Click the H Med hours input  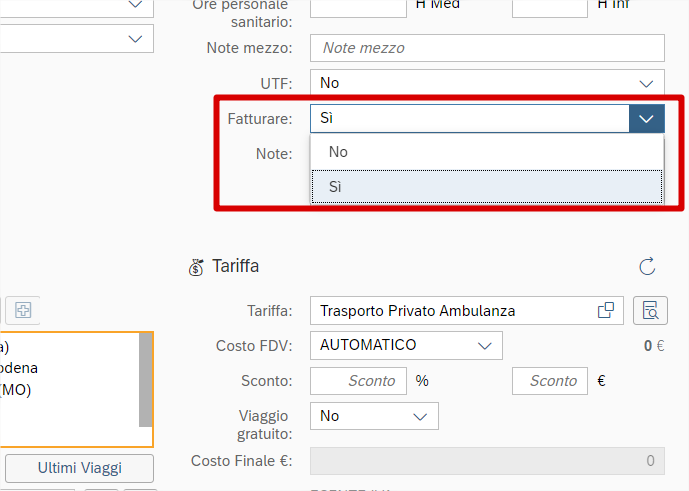[x=358, y=8]
